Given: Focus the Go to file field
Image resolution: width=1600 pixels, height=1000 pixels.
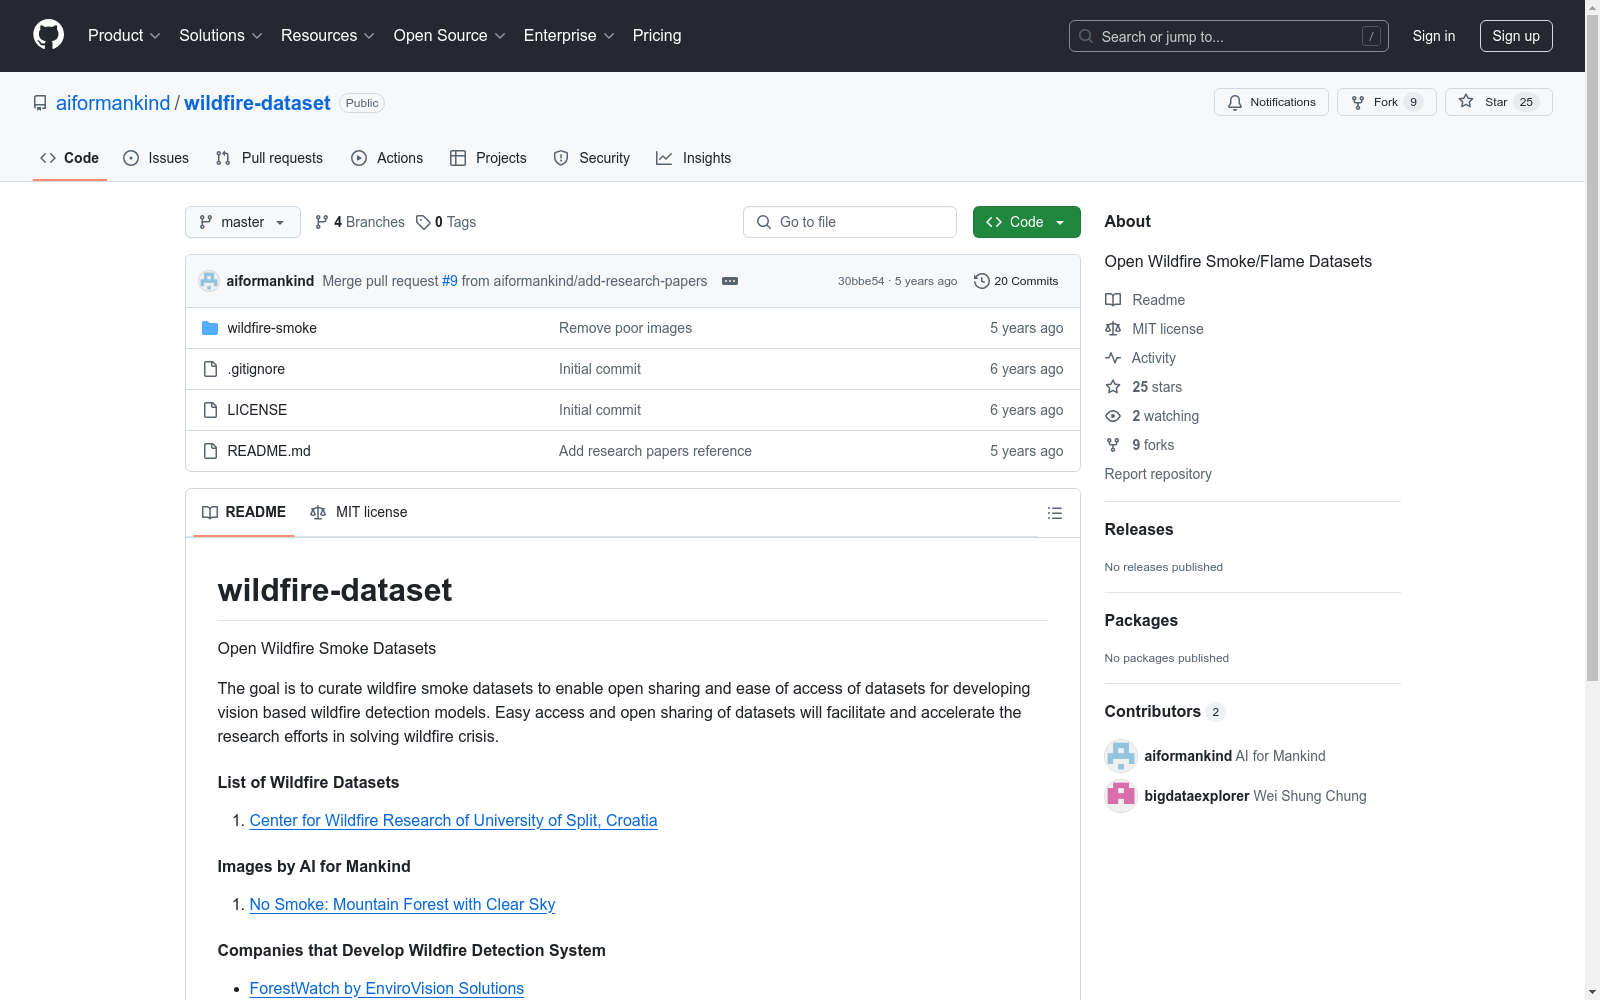Looking at the screenshot, I should coord(850,222).
